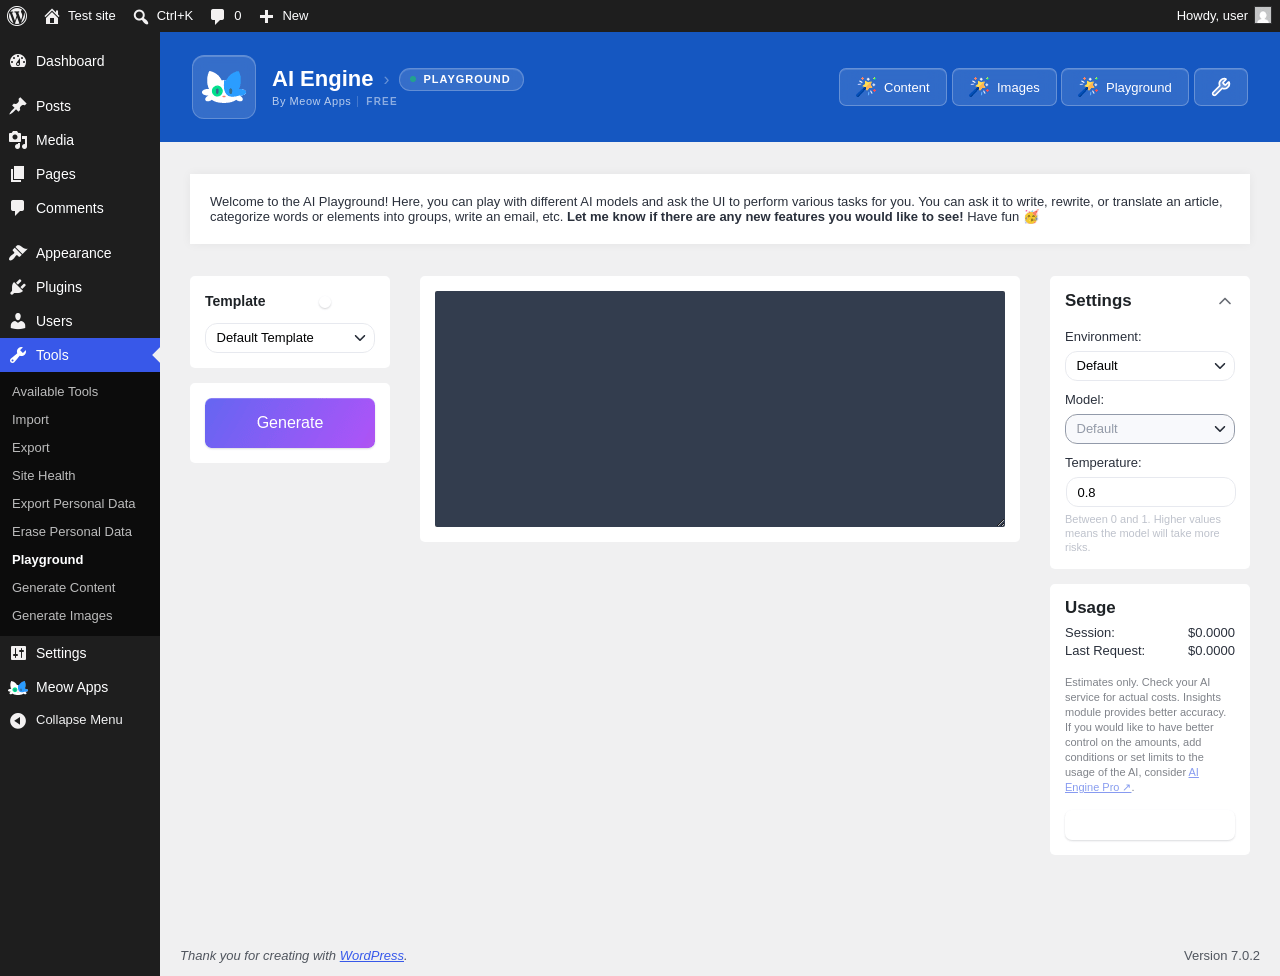Screen dimensions: 1280x976
Task: Click Howdy, user account menu
Action: [x=1223, y=16]
